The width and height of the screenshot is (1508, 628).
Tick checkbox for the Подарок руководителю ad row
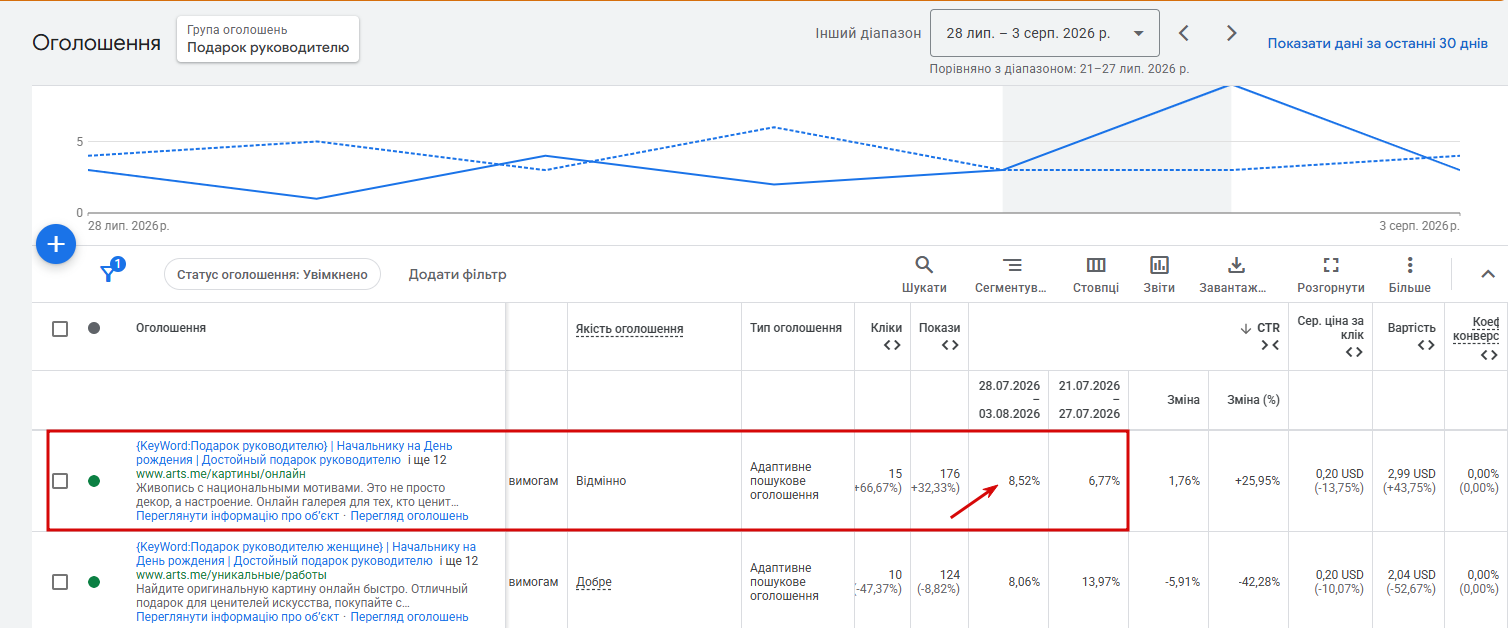pyautogui.click(x=60, y=481)
